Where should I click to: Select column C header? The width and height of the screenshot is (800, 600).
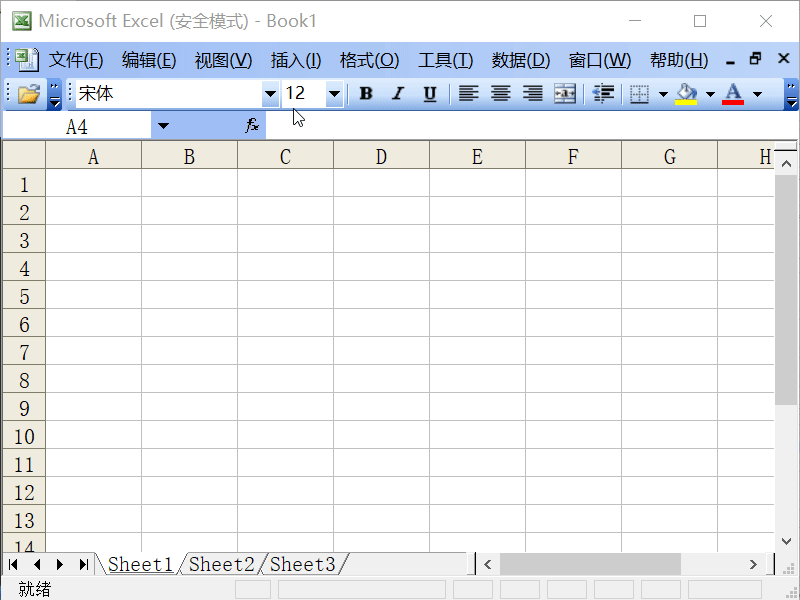point(284,156)
